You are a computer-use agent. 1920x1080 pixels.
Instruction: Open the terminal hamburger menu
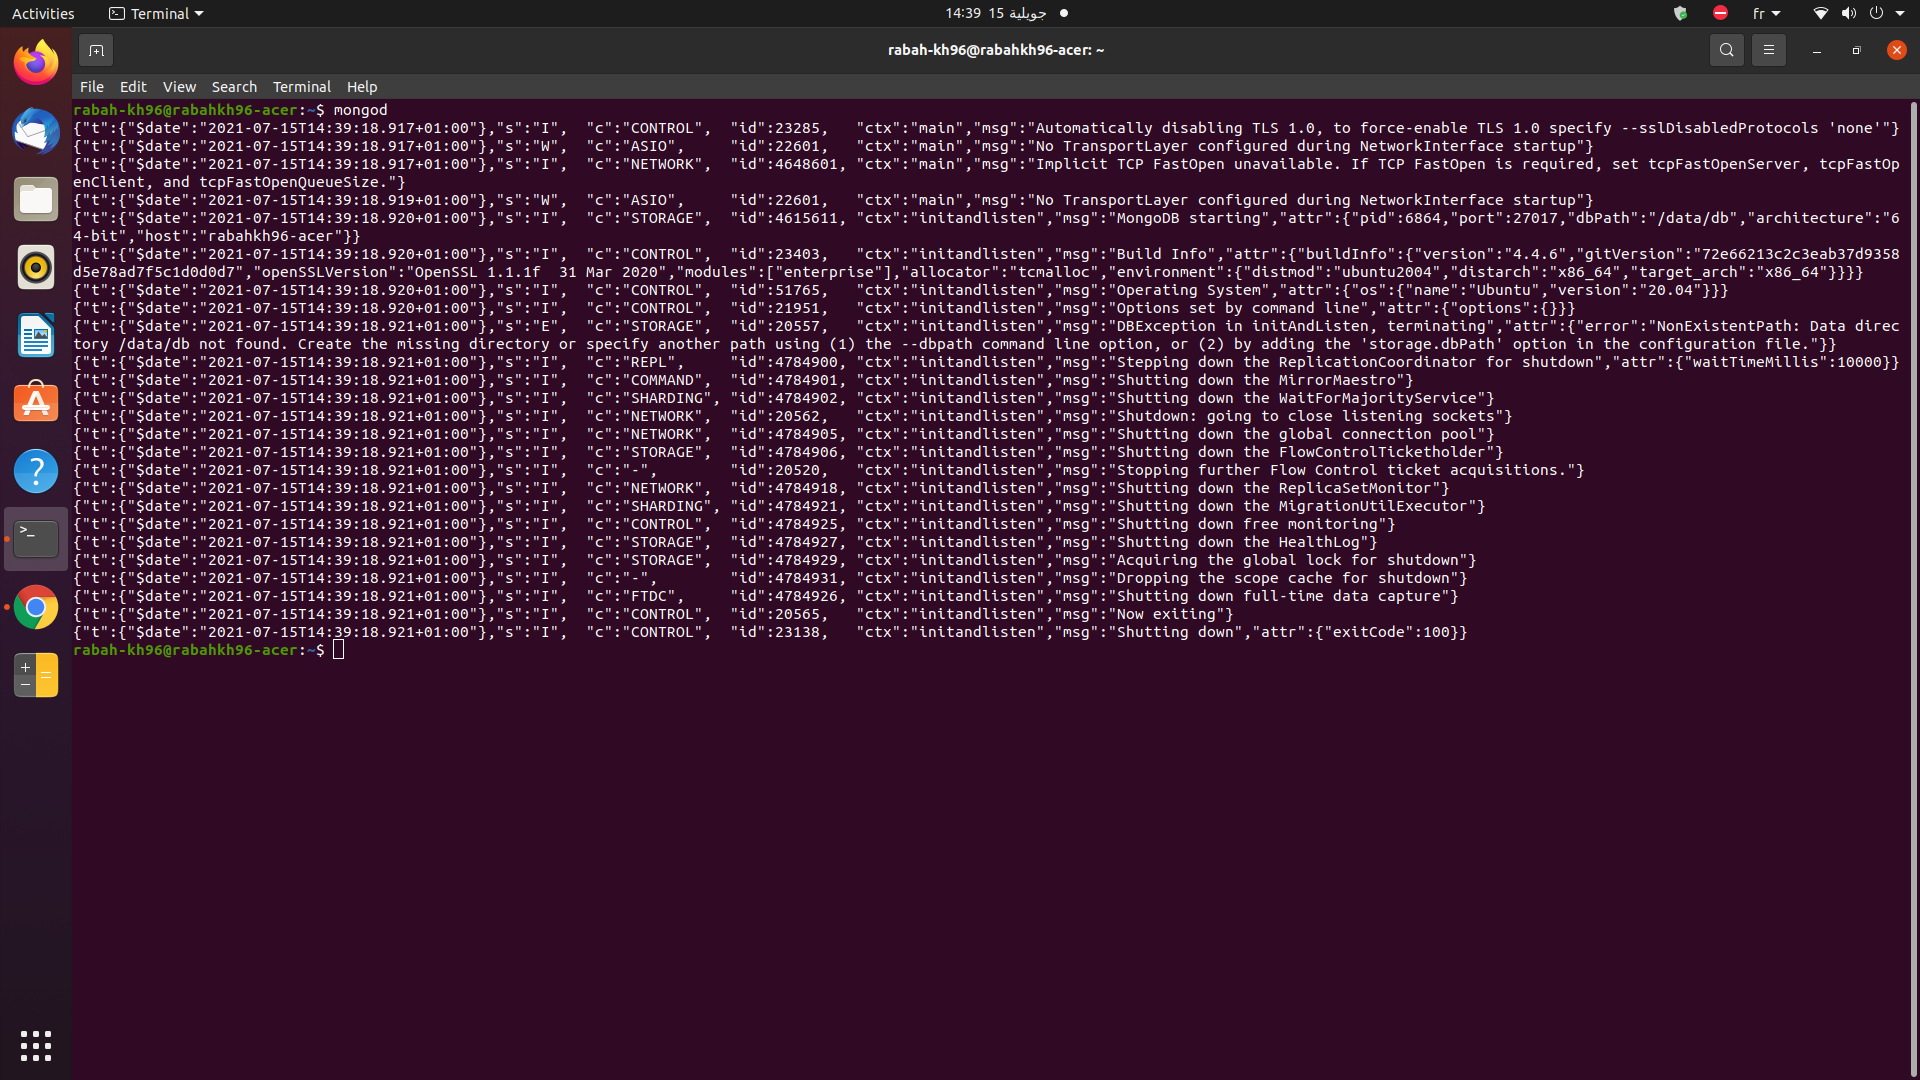click(x=1768, y=50)
